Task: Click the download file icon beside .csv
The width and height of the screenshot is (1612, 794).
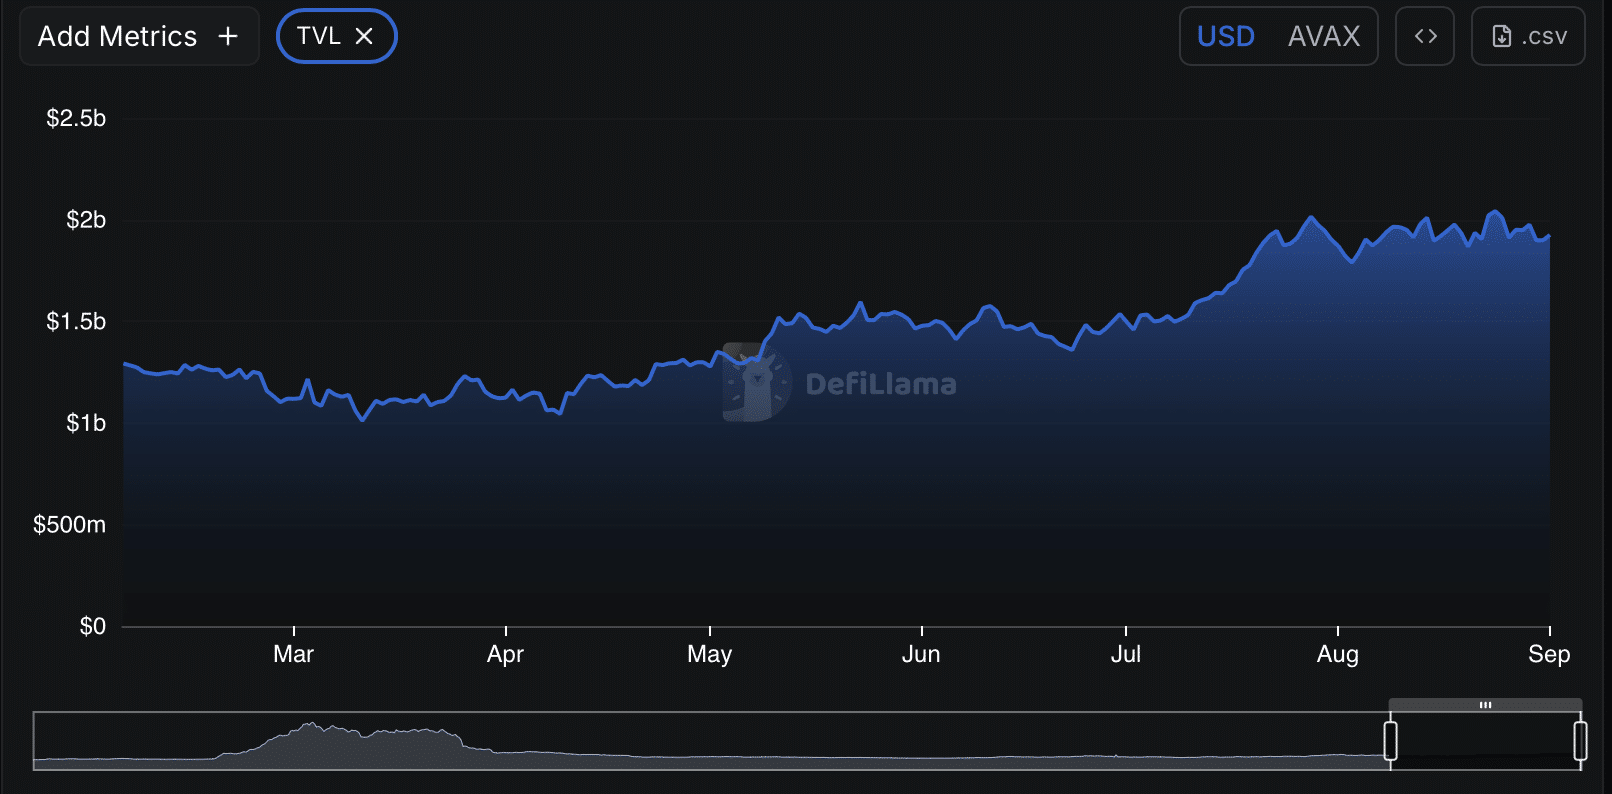Action: coord(1501,36)
